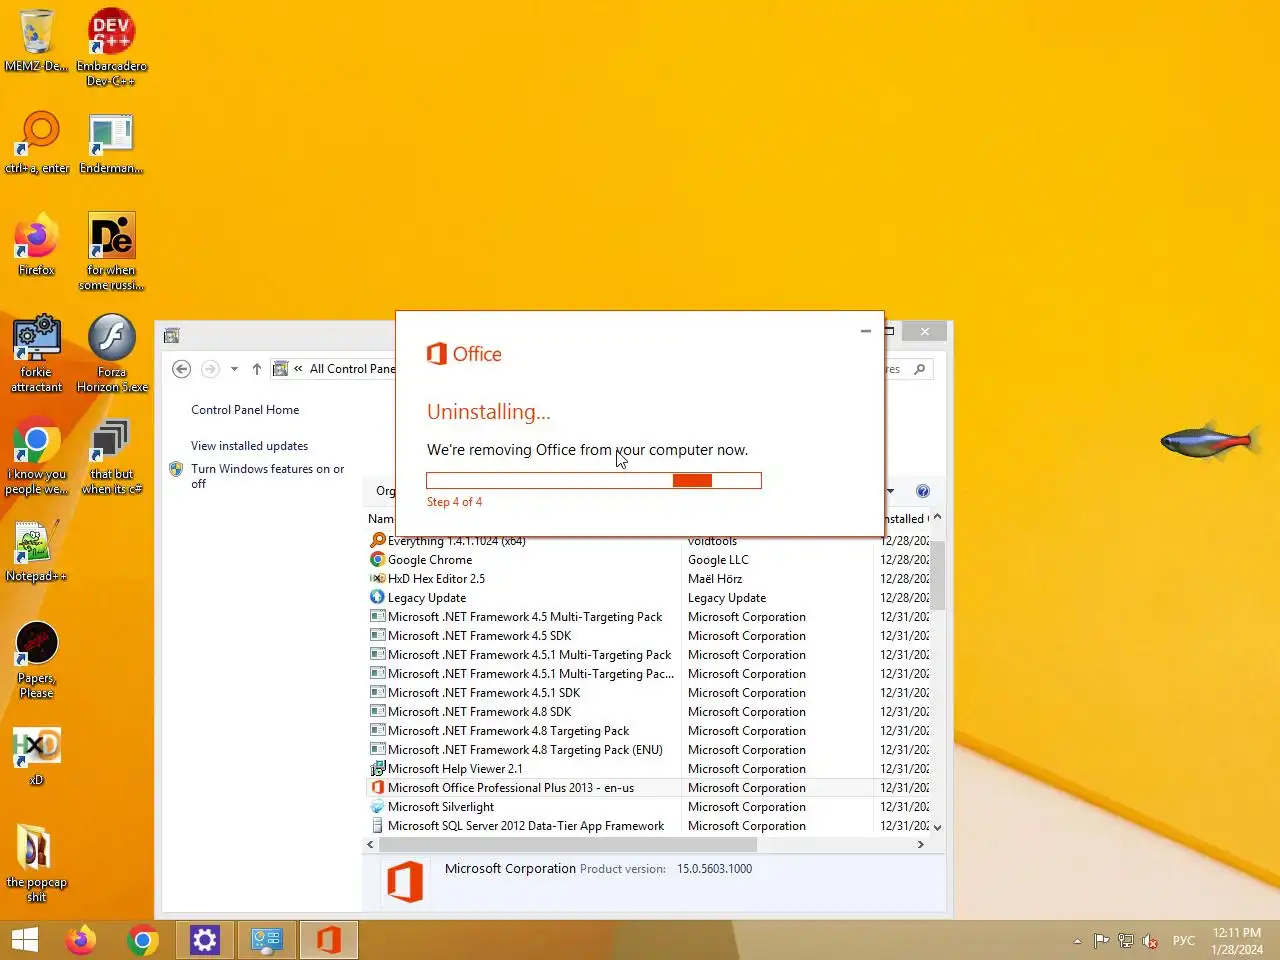The width and height of the screenshot is (1280, 960).
Task: Select Microsoft Office Professional Plus 2013 row
Action: point(510,788)
